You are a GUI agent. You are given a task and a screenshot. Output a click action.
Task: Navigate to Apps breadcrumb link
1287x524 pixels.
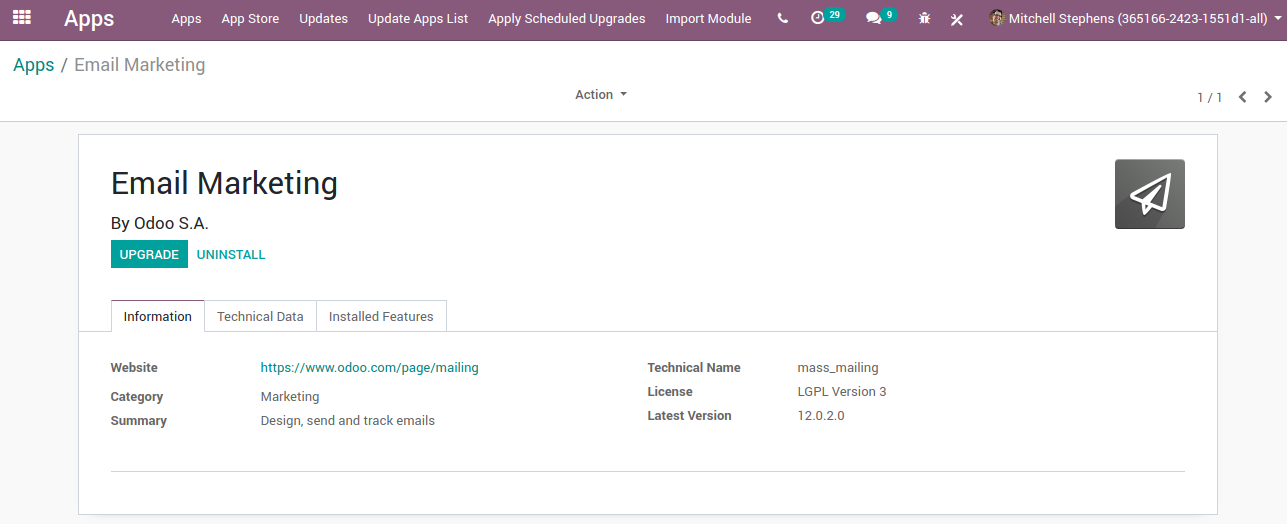[34, 65]
